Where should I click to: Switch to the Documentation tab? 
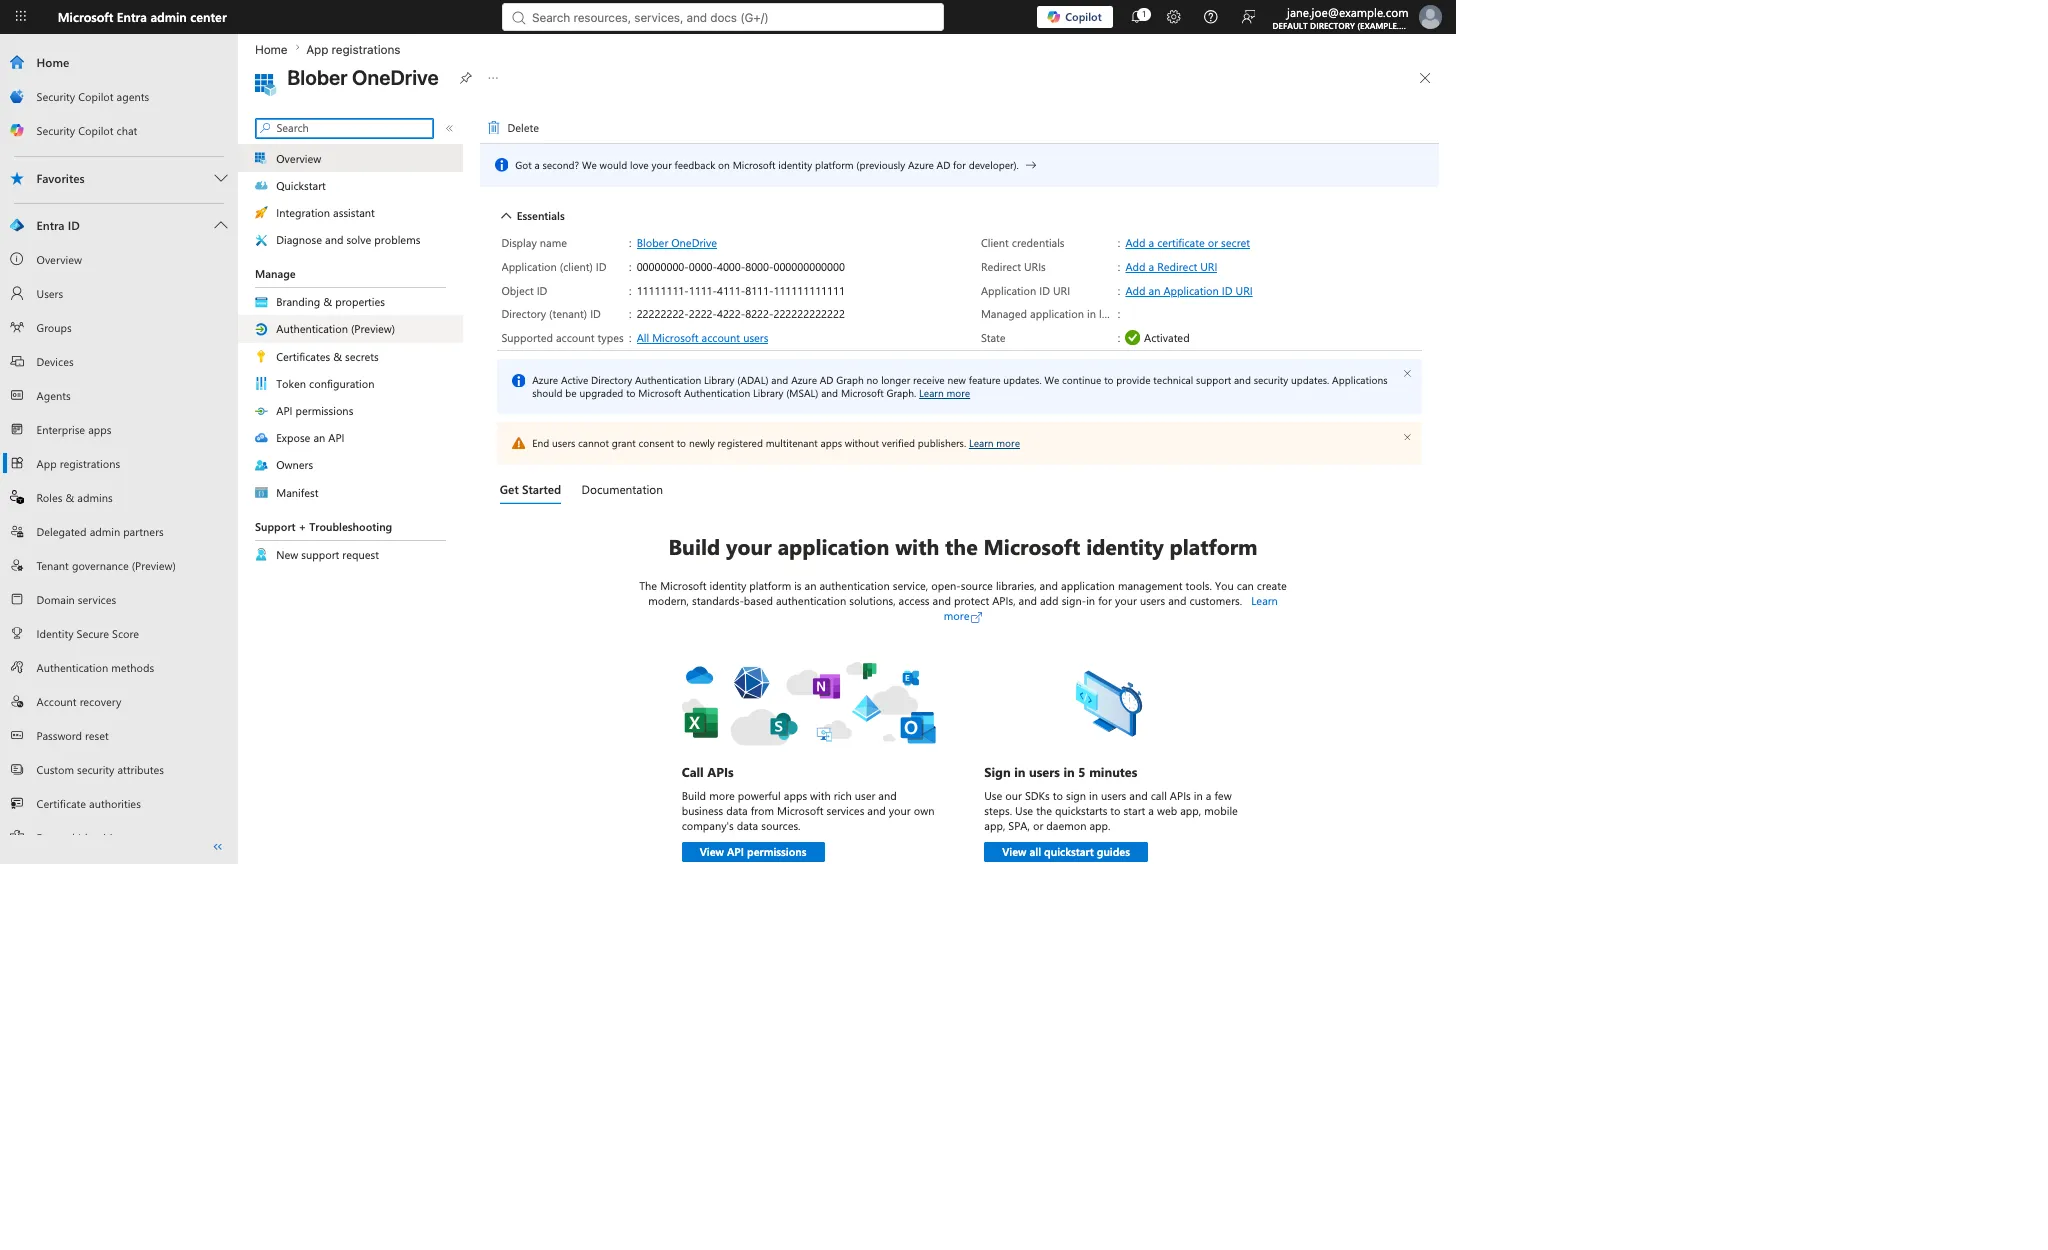[622, 490]
